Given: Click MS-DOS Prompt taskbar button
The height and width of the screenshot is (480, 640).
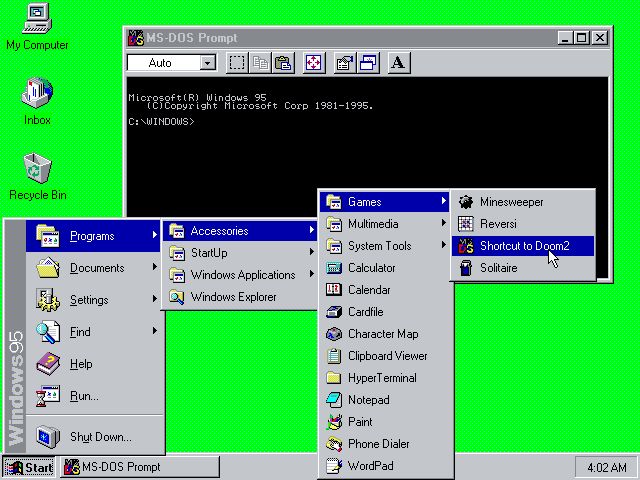Looking at the screenshot, I should point(141,467).
